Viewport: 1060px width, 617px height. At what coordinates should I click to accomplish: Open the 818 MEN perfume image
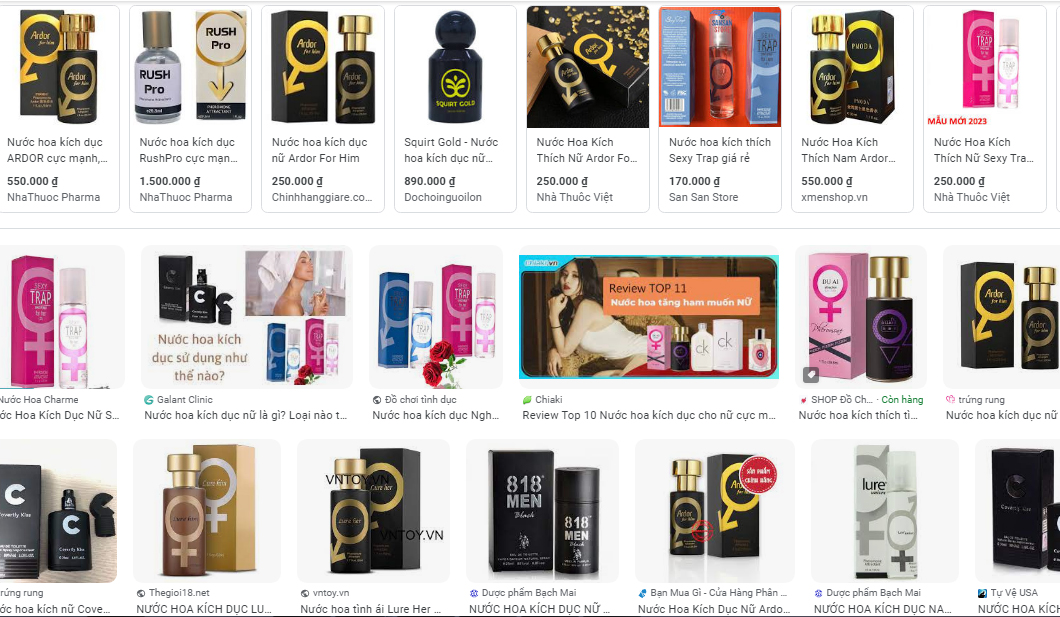tap(542, 511)
